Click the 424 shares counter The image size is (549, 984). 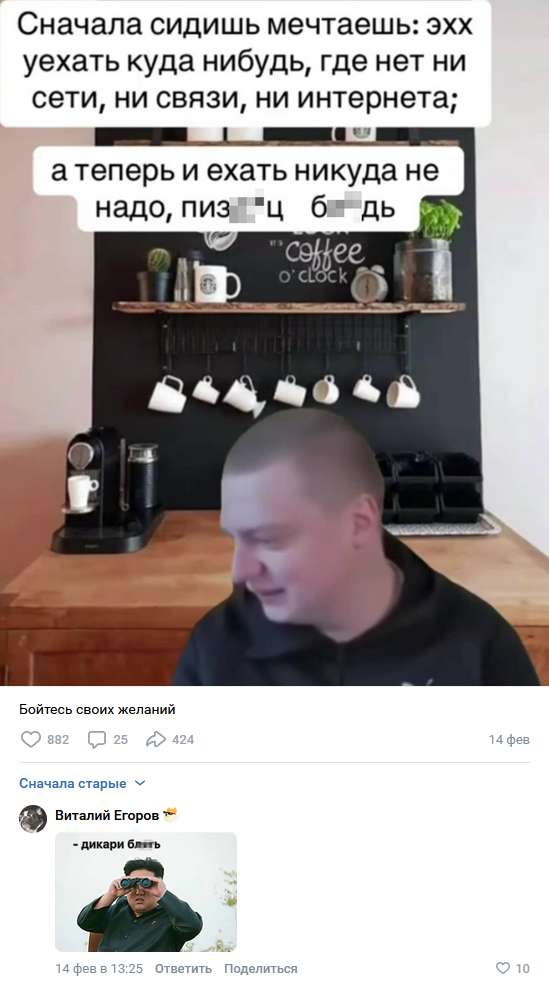coord(183,740)
